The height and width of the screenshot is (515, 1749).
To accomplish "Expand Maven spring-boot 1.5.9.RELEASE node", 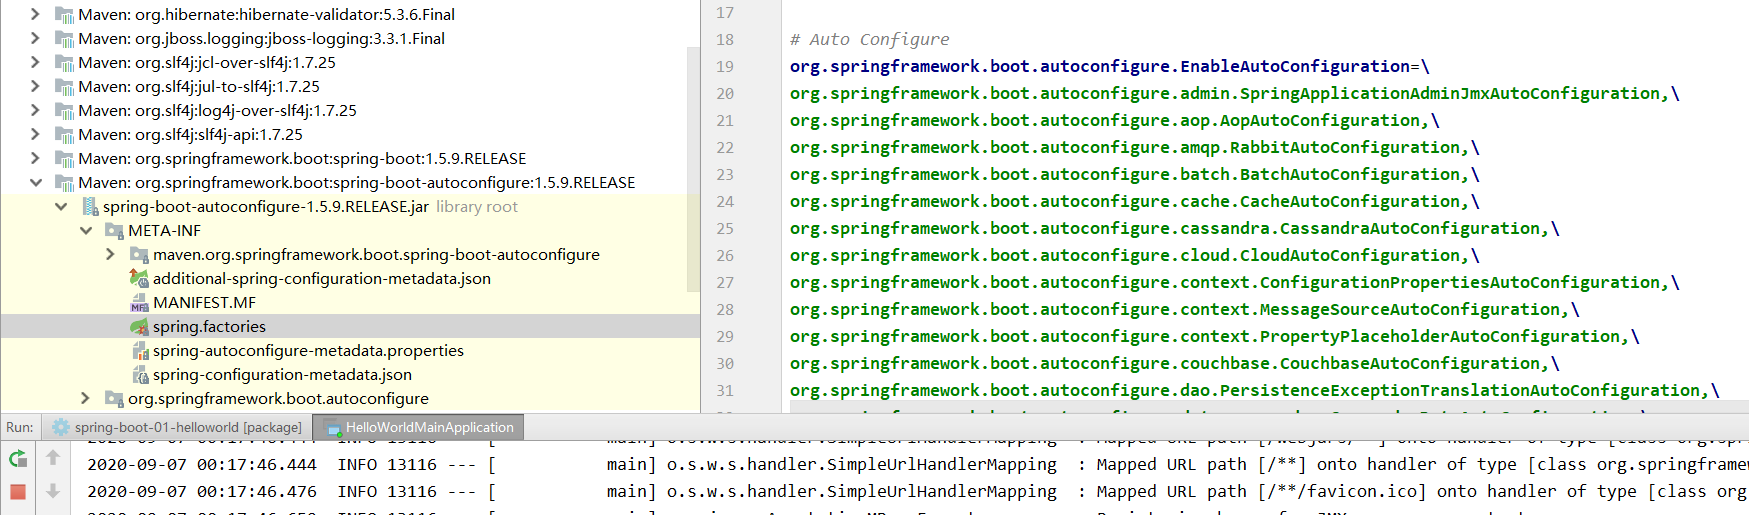I will (35, 158).
